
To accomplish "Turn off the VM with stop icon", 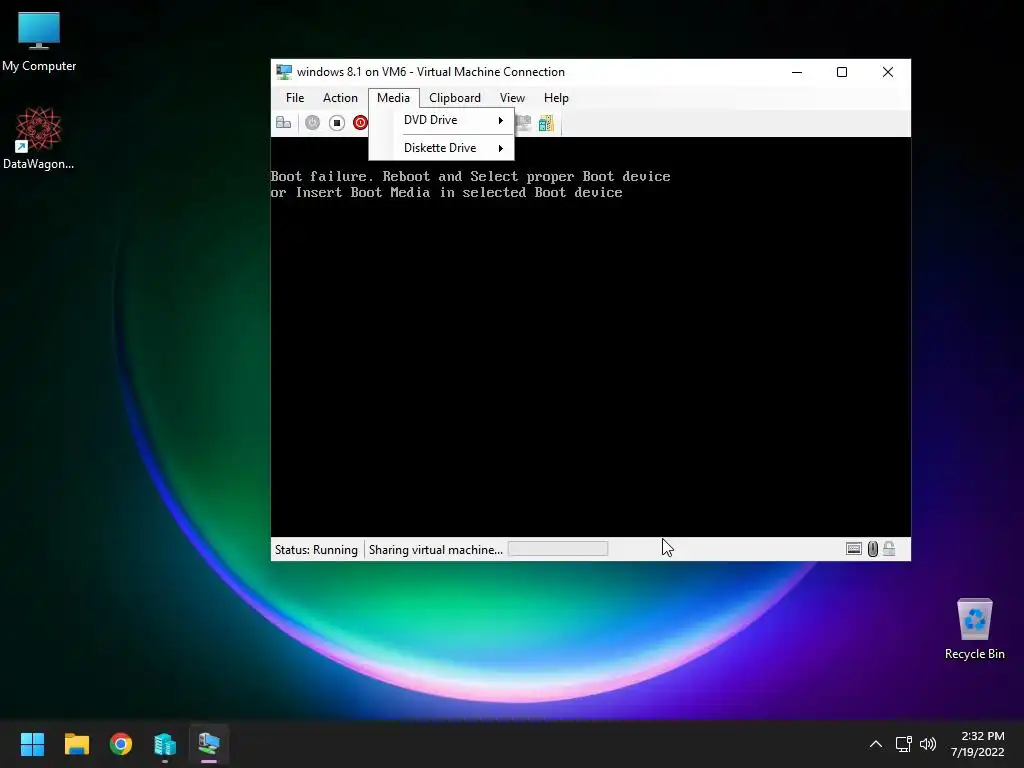I will 336,123.
